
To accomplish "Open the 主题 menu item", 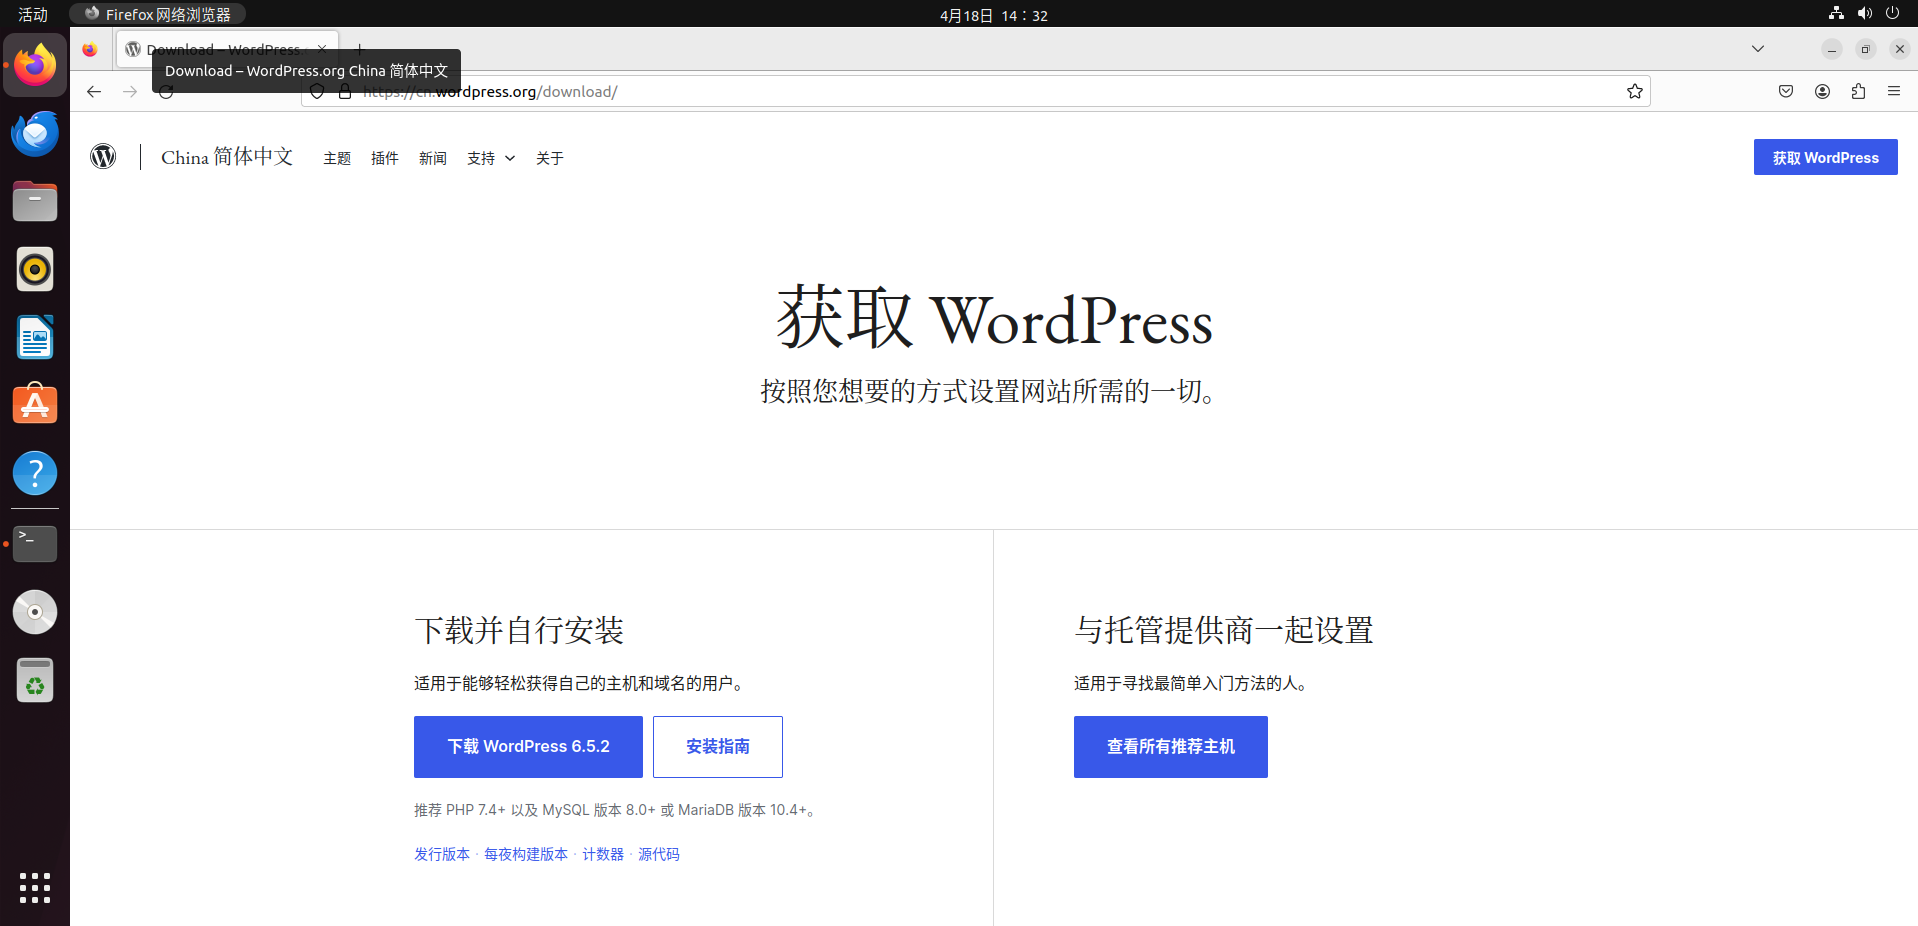I will pyautogui.click(x=337, y=158).
